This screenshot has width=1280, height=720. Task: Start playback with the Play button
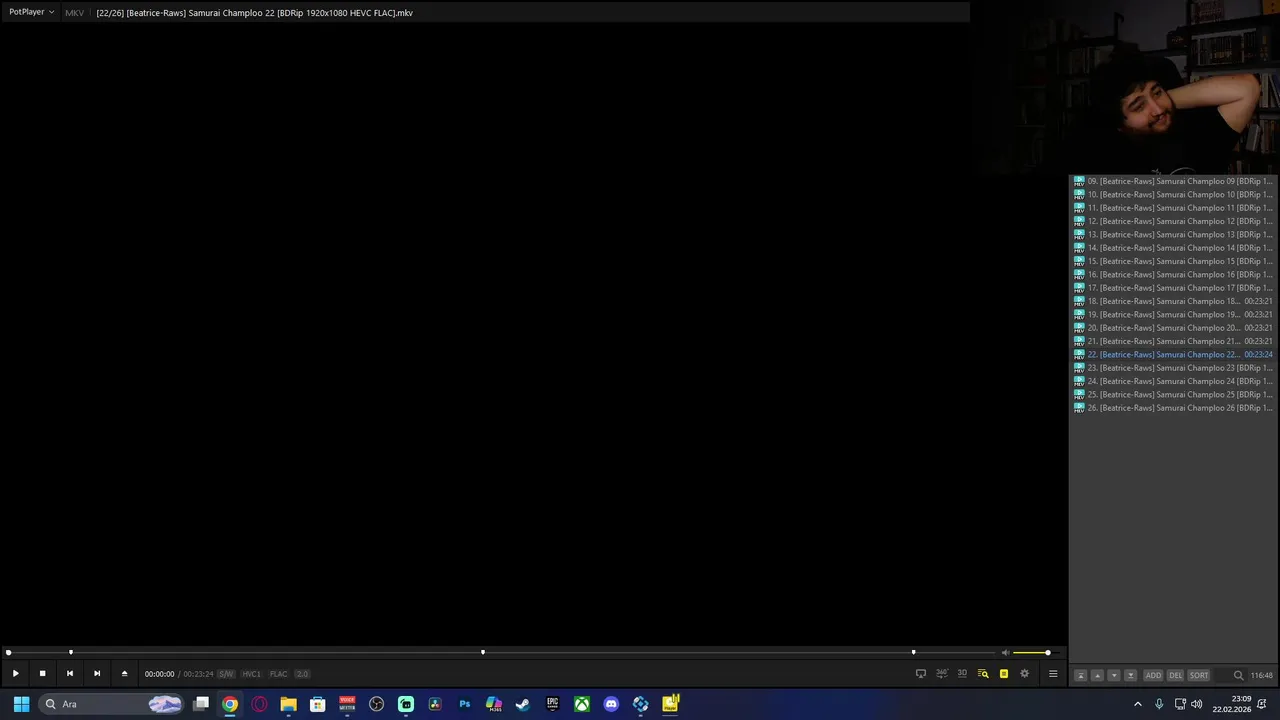[15, 674]
